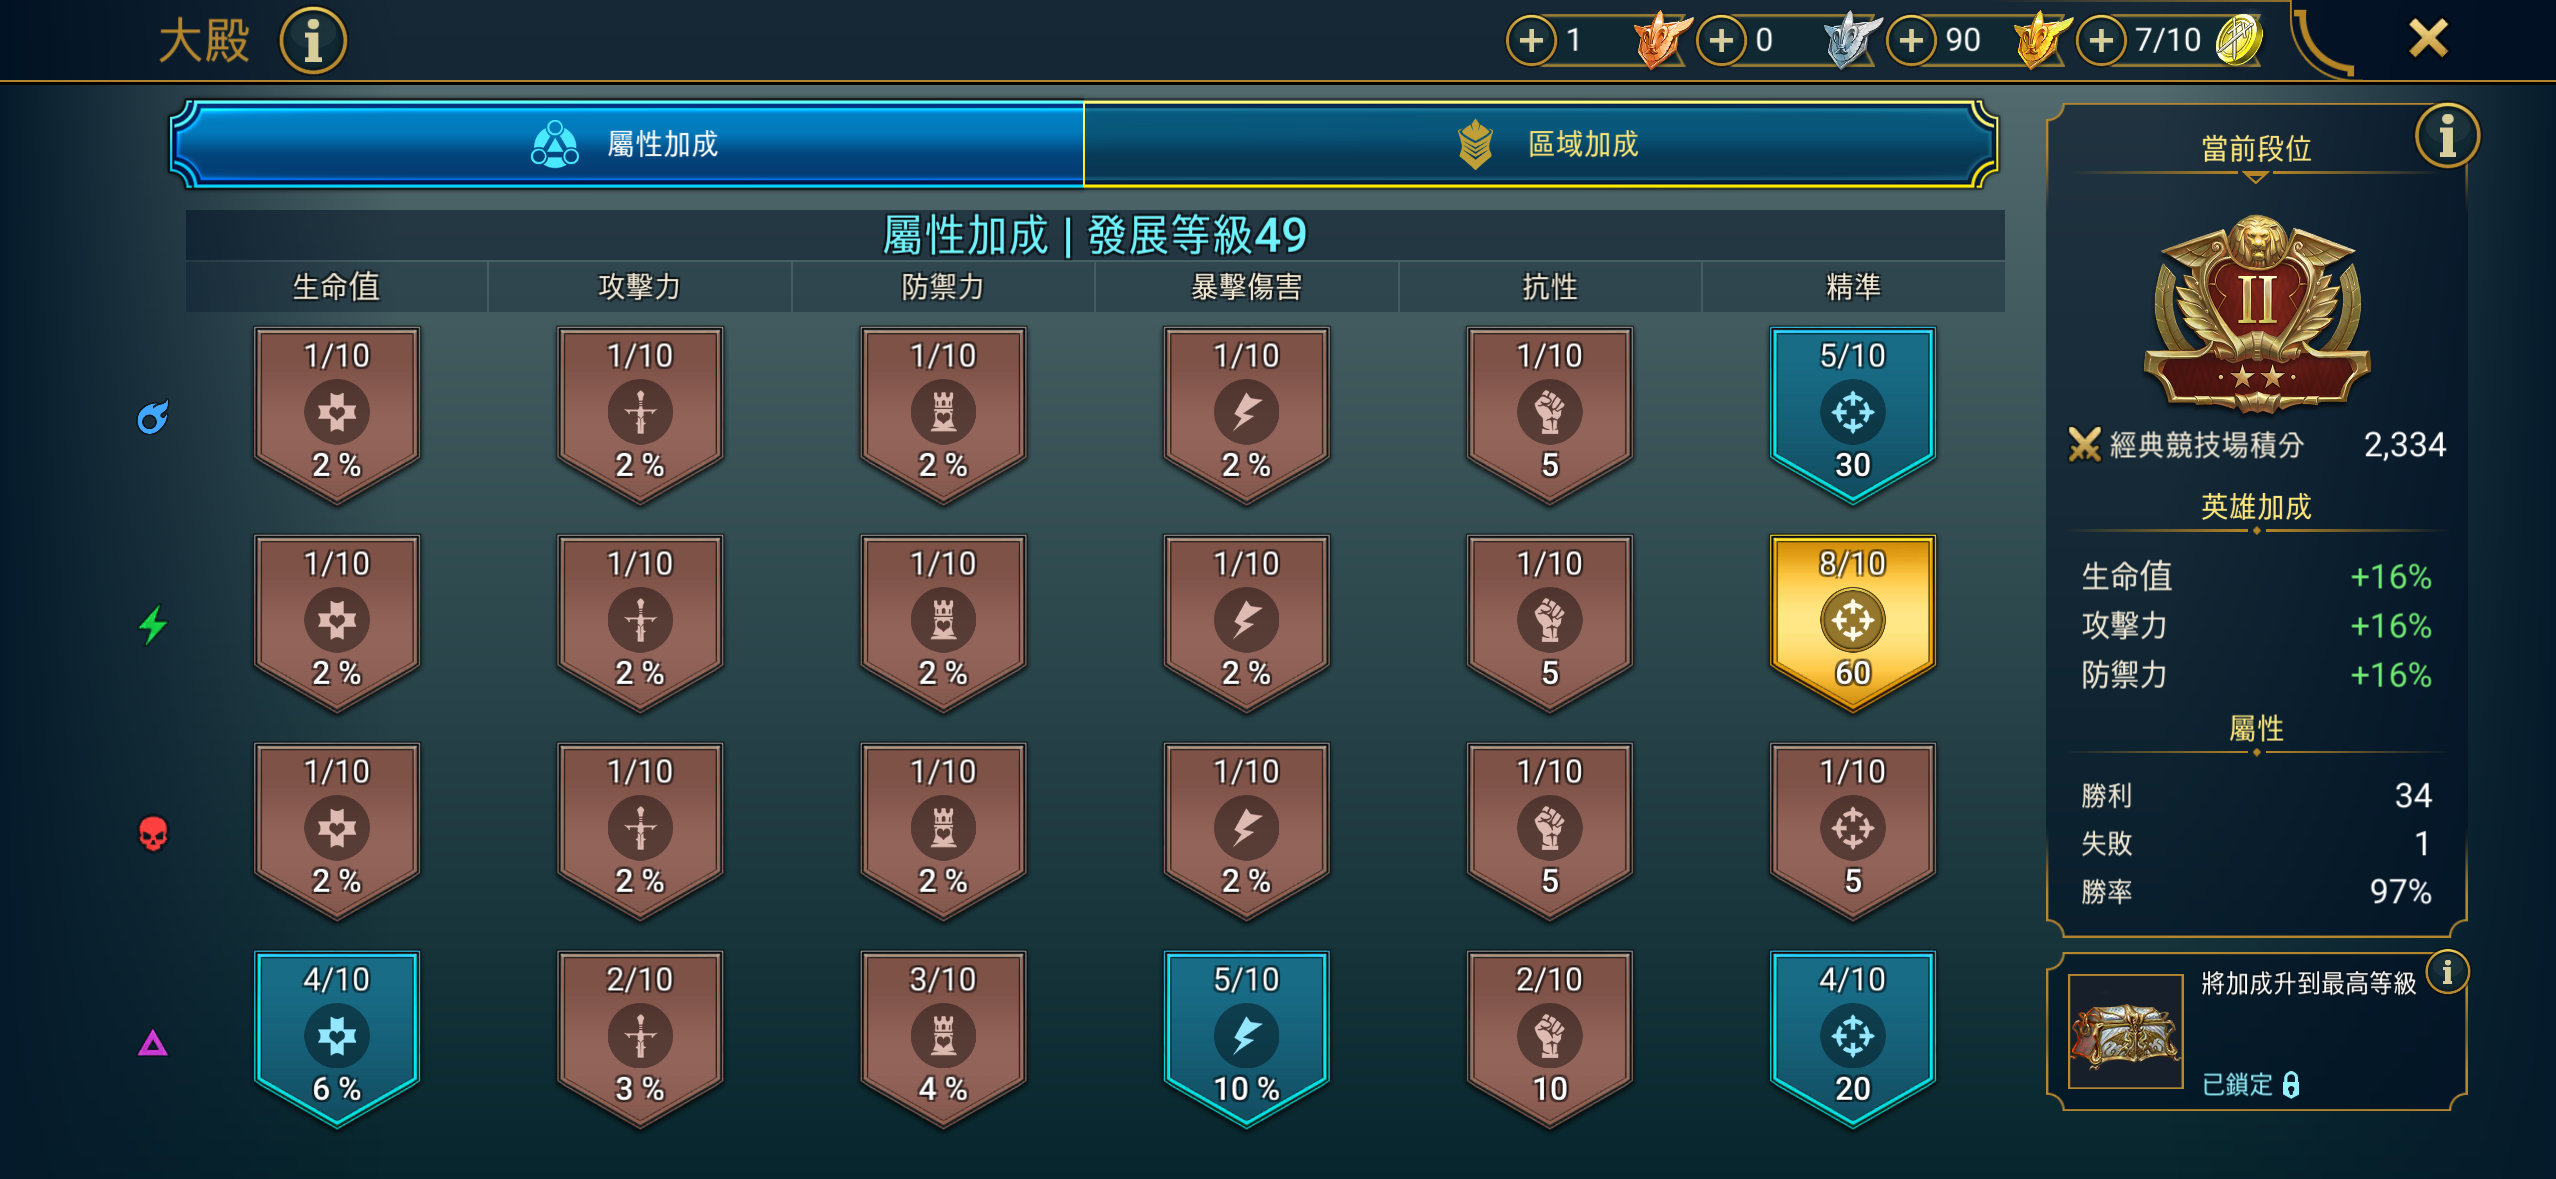2556x1179 pixels.
Task: Add bronze medals with the plus button
Action: [1531, 40]
